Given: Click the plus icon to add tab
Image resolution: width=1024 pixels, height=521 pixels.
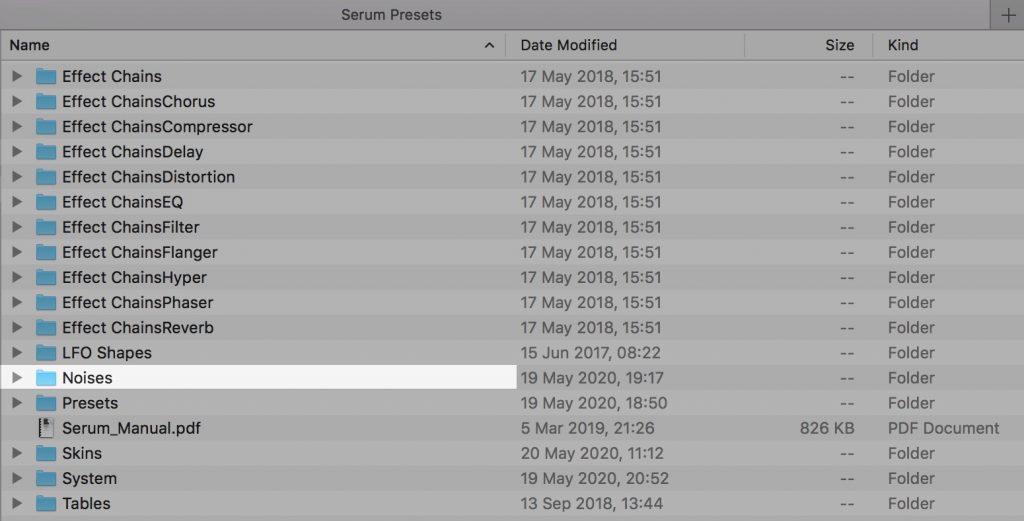Looking at the screenshot, I should tap(1007, 15).
